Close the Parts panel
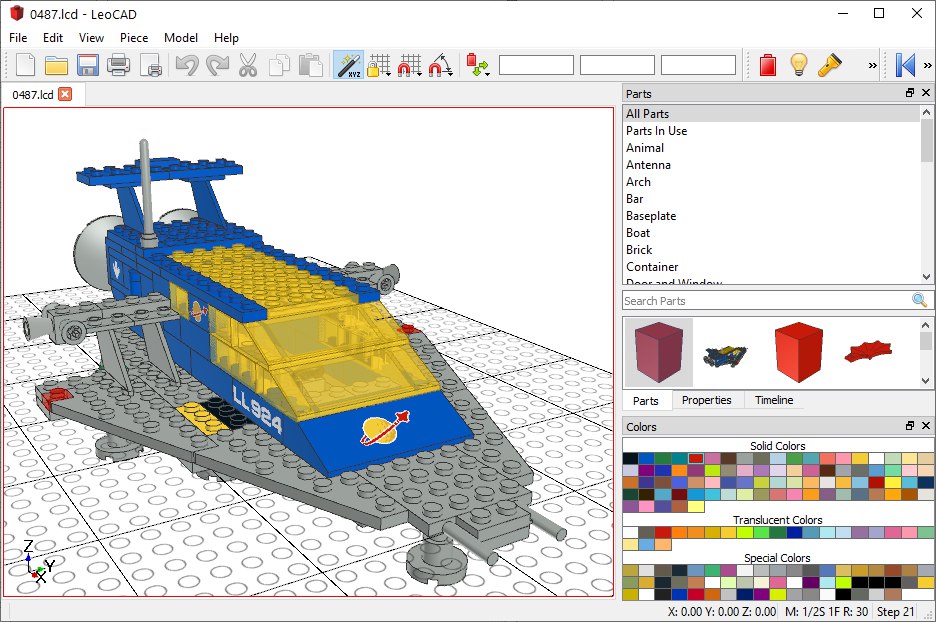This screenshot has height=622, width=936. 926,93
